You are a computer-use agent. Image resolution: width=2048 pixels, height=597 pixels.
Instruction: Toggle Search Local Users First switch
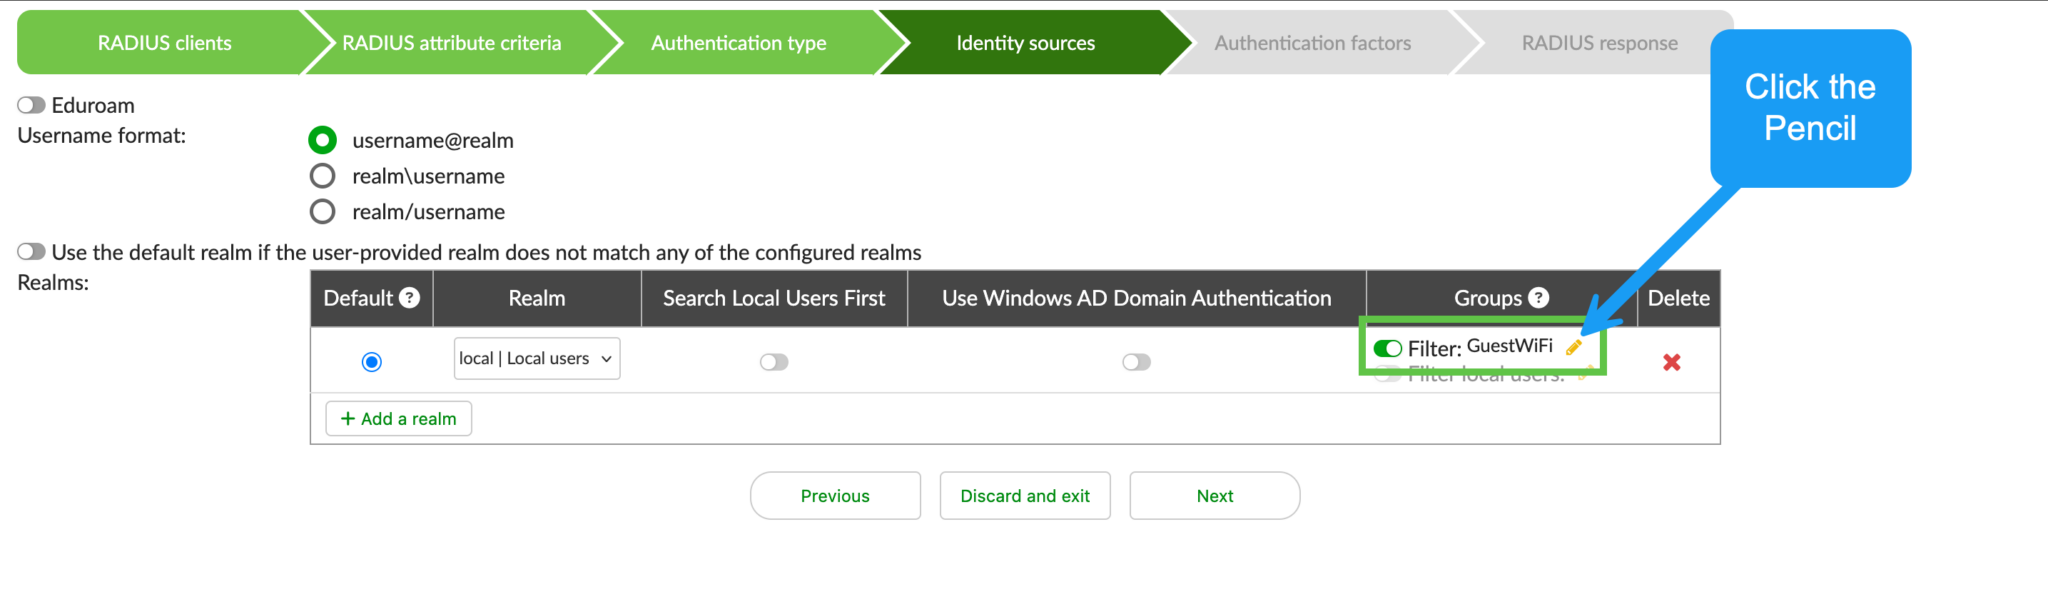click(x=774, y=361)
